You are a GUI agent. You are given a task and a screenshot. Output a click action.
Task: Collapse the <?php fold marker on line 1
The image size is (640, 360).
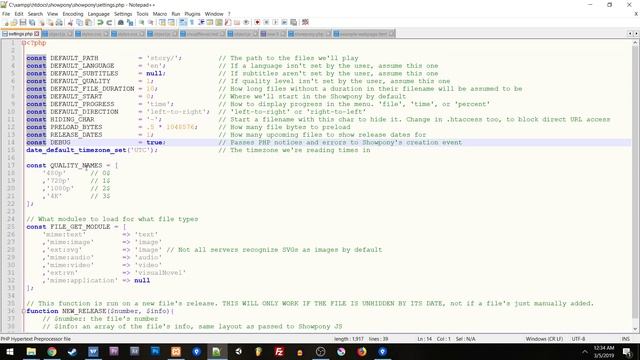24,43
